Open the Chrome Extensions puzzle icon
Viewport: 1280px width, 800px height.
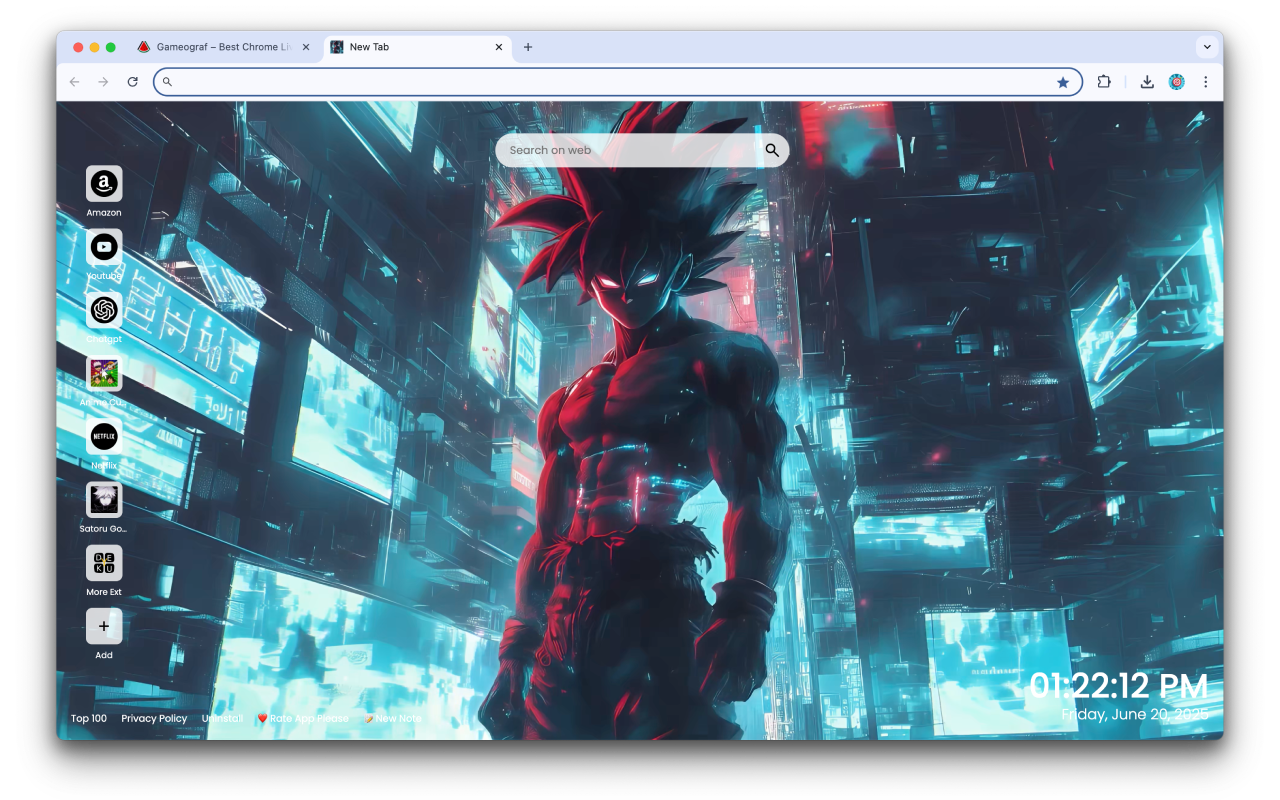coord(1103,81)
